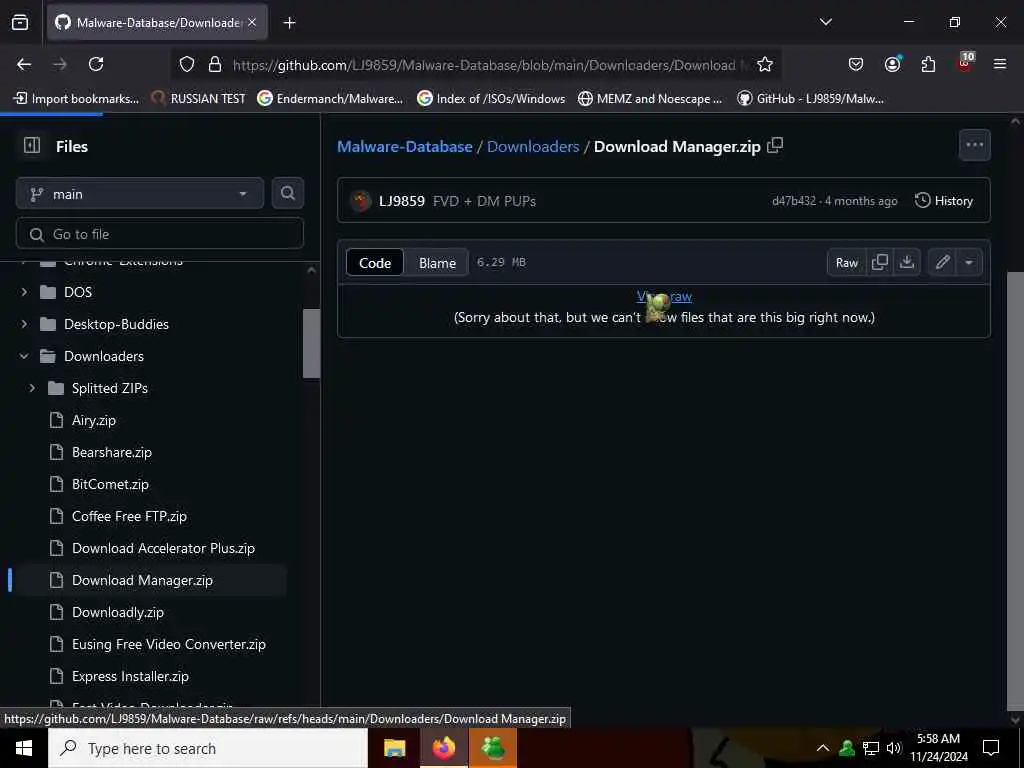Click the browser back arrow
This screenshot has height=768, width=1024.
pos(24,64)
